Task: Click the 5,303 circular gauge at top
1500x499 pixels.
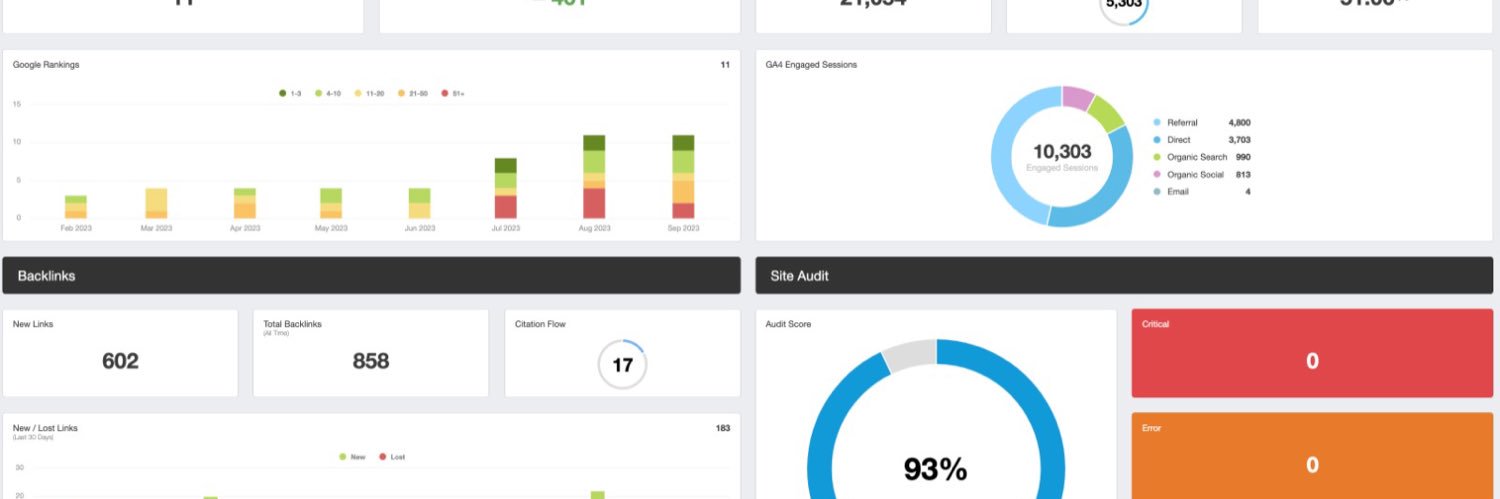Action: [x=1124, y=6]
